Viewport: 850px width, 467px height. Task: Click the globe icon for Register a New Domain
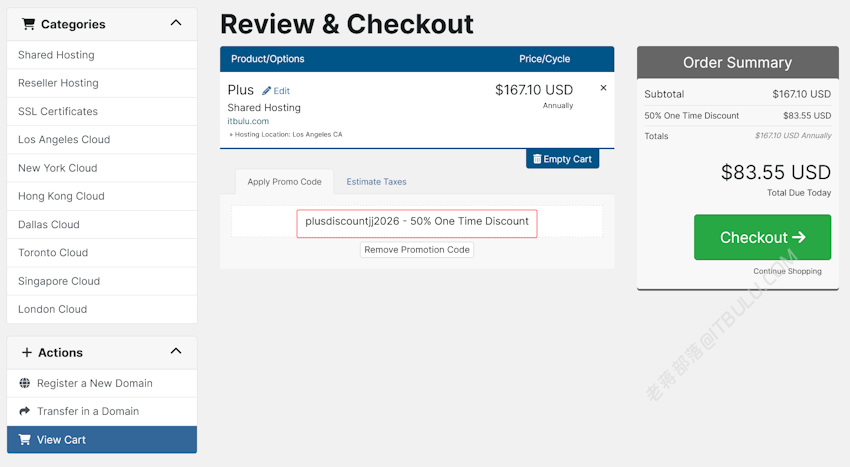click(x=25, y=383)
